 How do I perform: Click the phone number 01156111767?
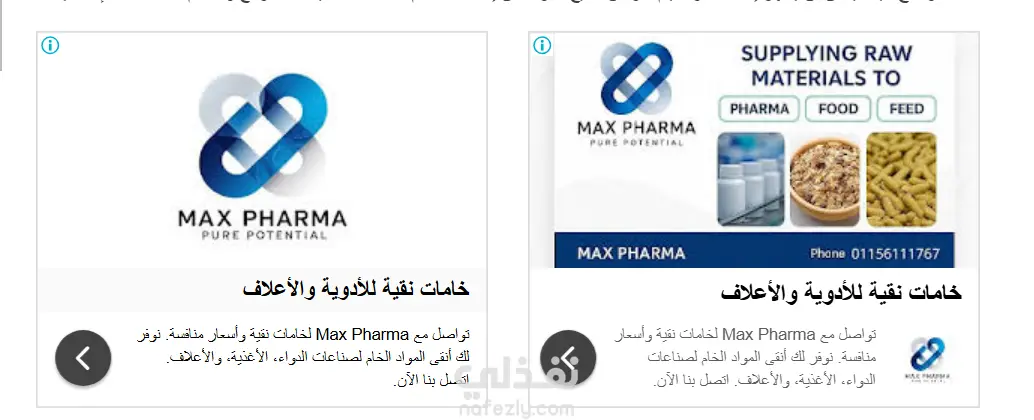pos(896,254)
